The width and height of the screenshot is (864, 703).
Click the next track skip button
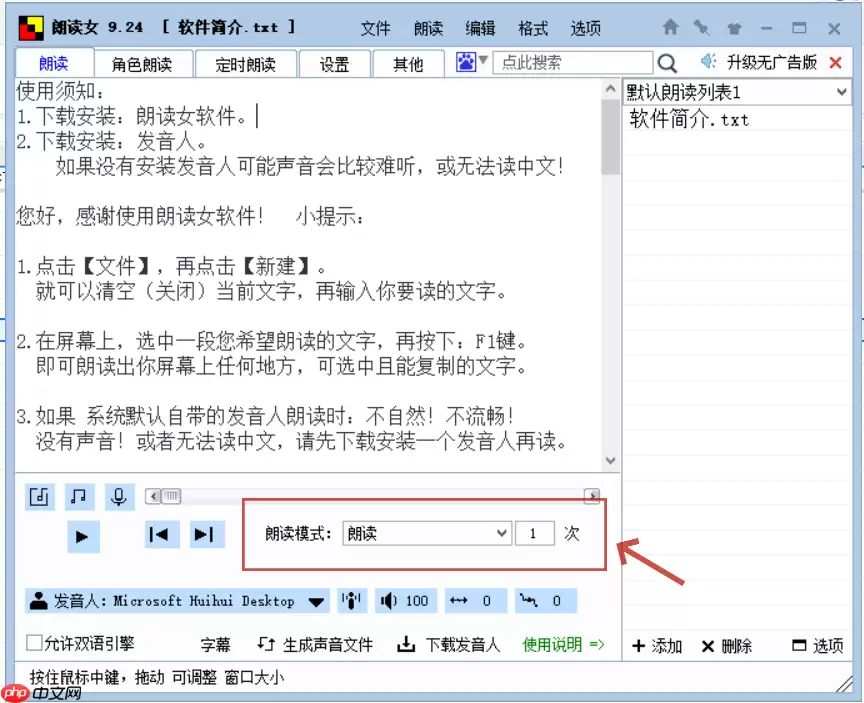point(206,535)
